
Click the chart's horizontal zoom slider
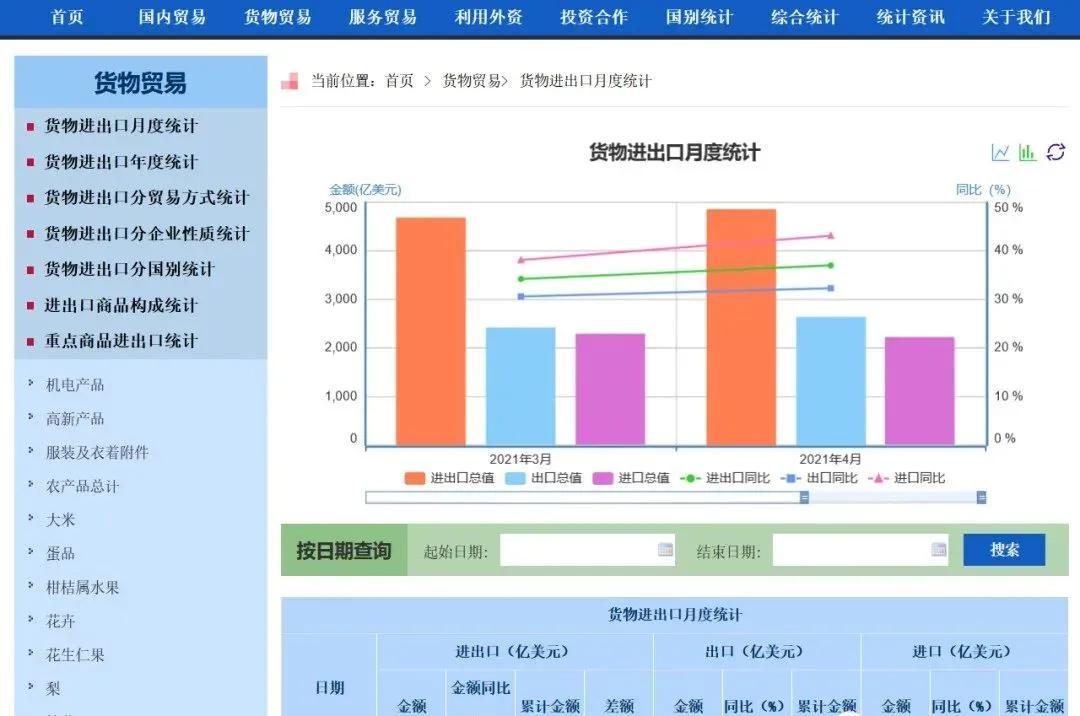tap(675, 496)
